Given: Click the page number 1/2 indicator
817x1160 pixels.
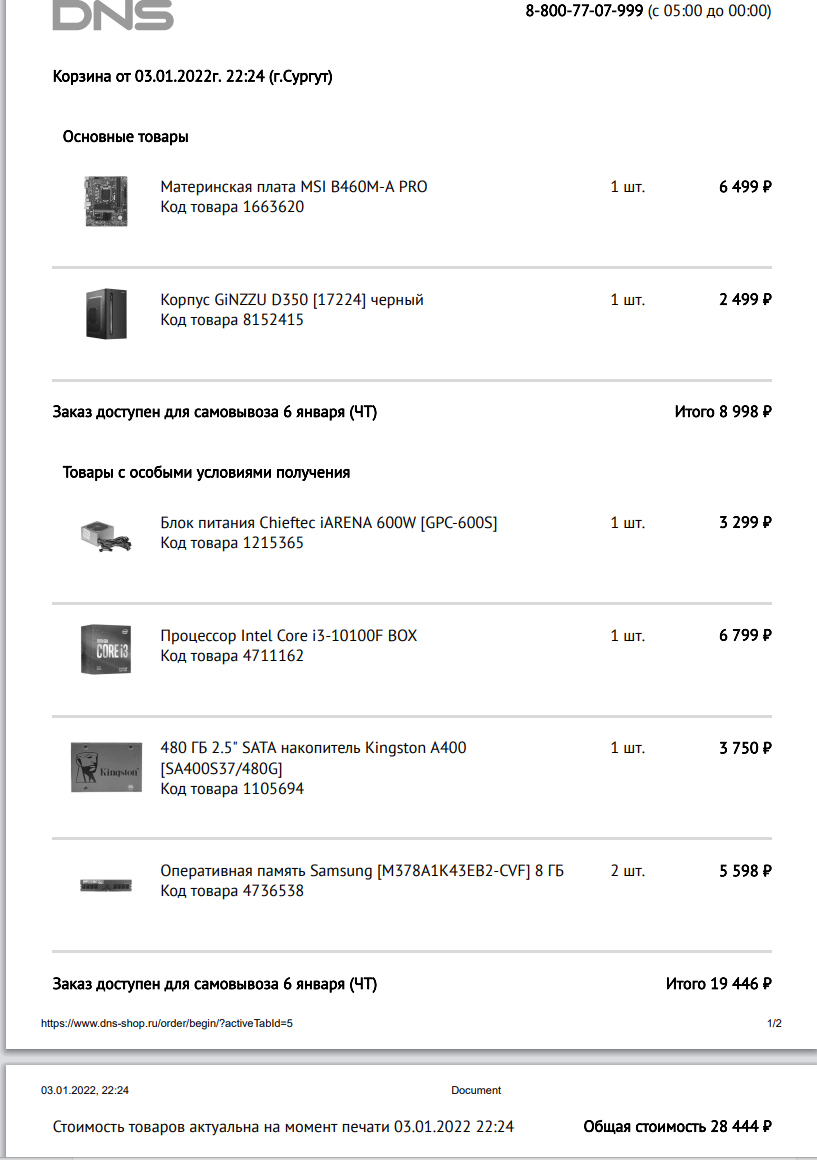Looking at the screenshot, I should tap(774, 1024).
